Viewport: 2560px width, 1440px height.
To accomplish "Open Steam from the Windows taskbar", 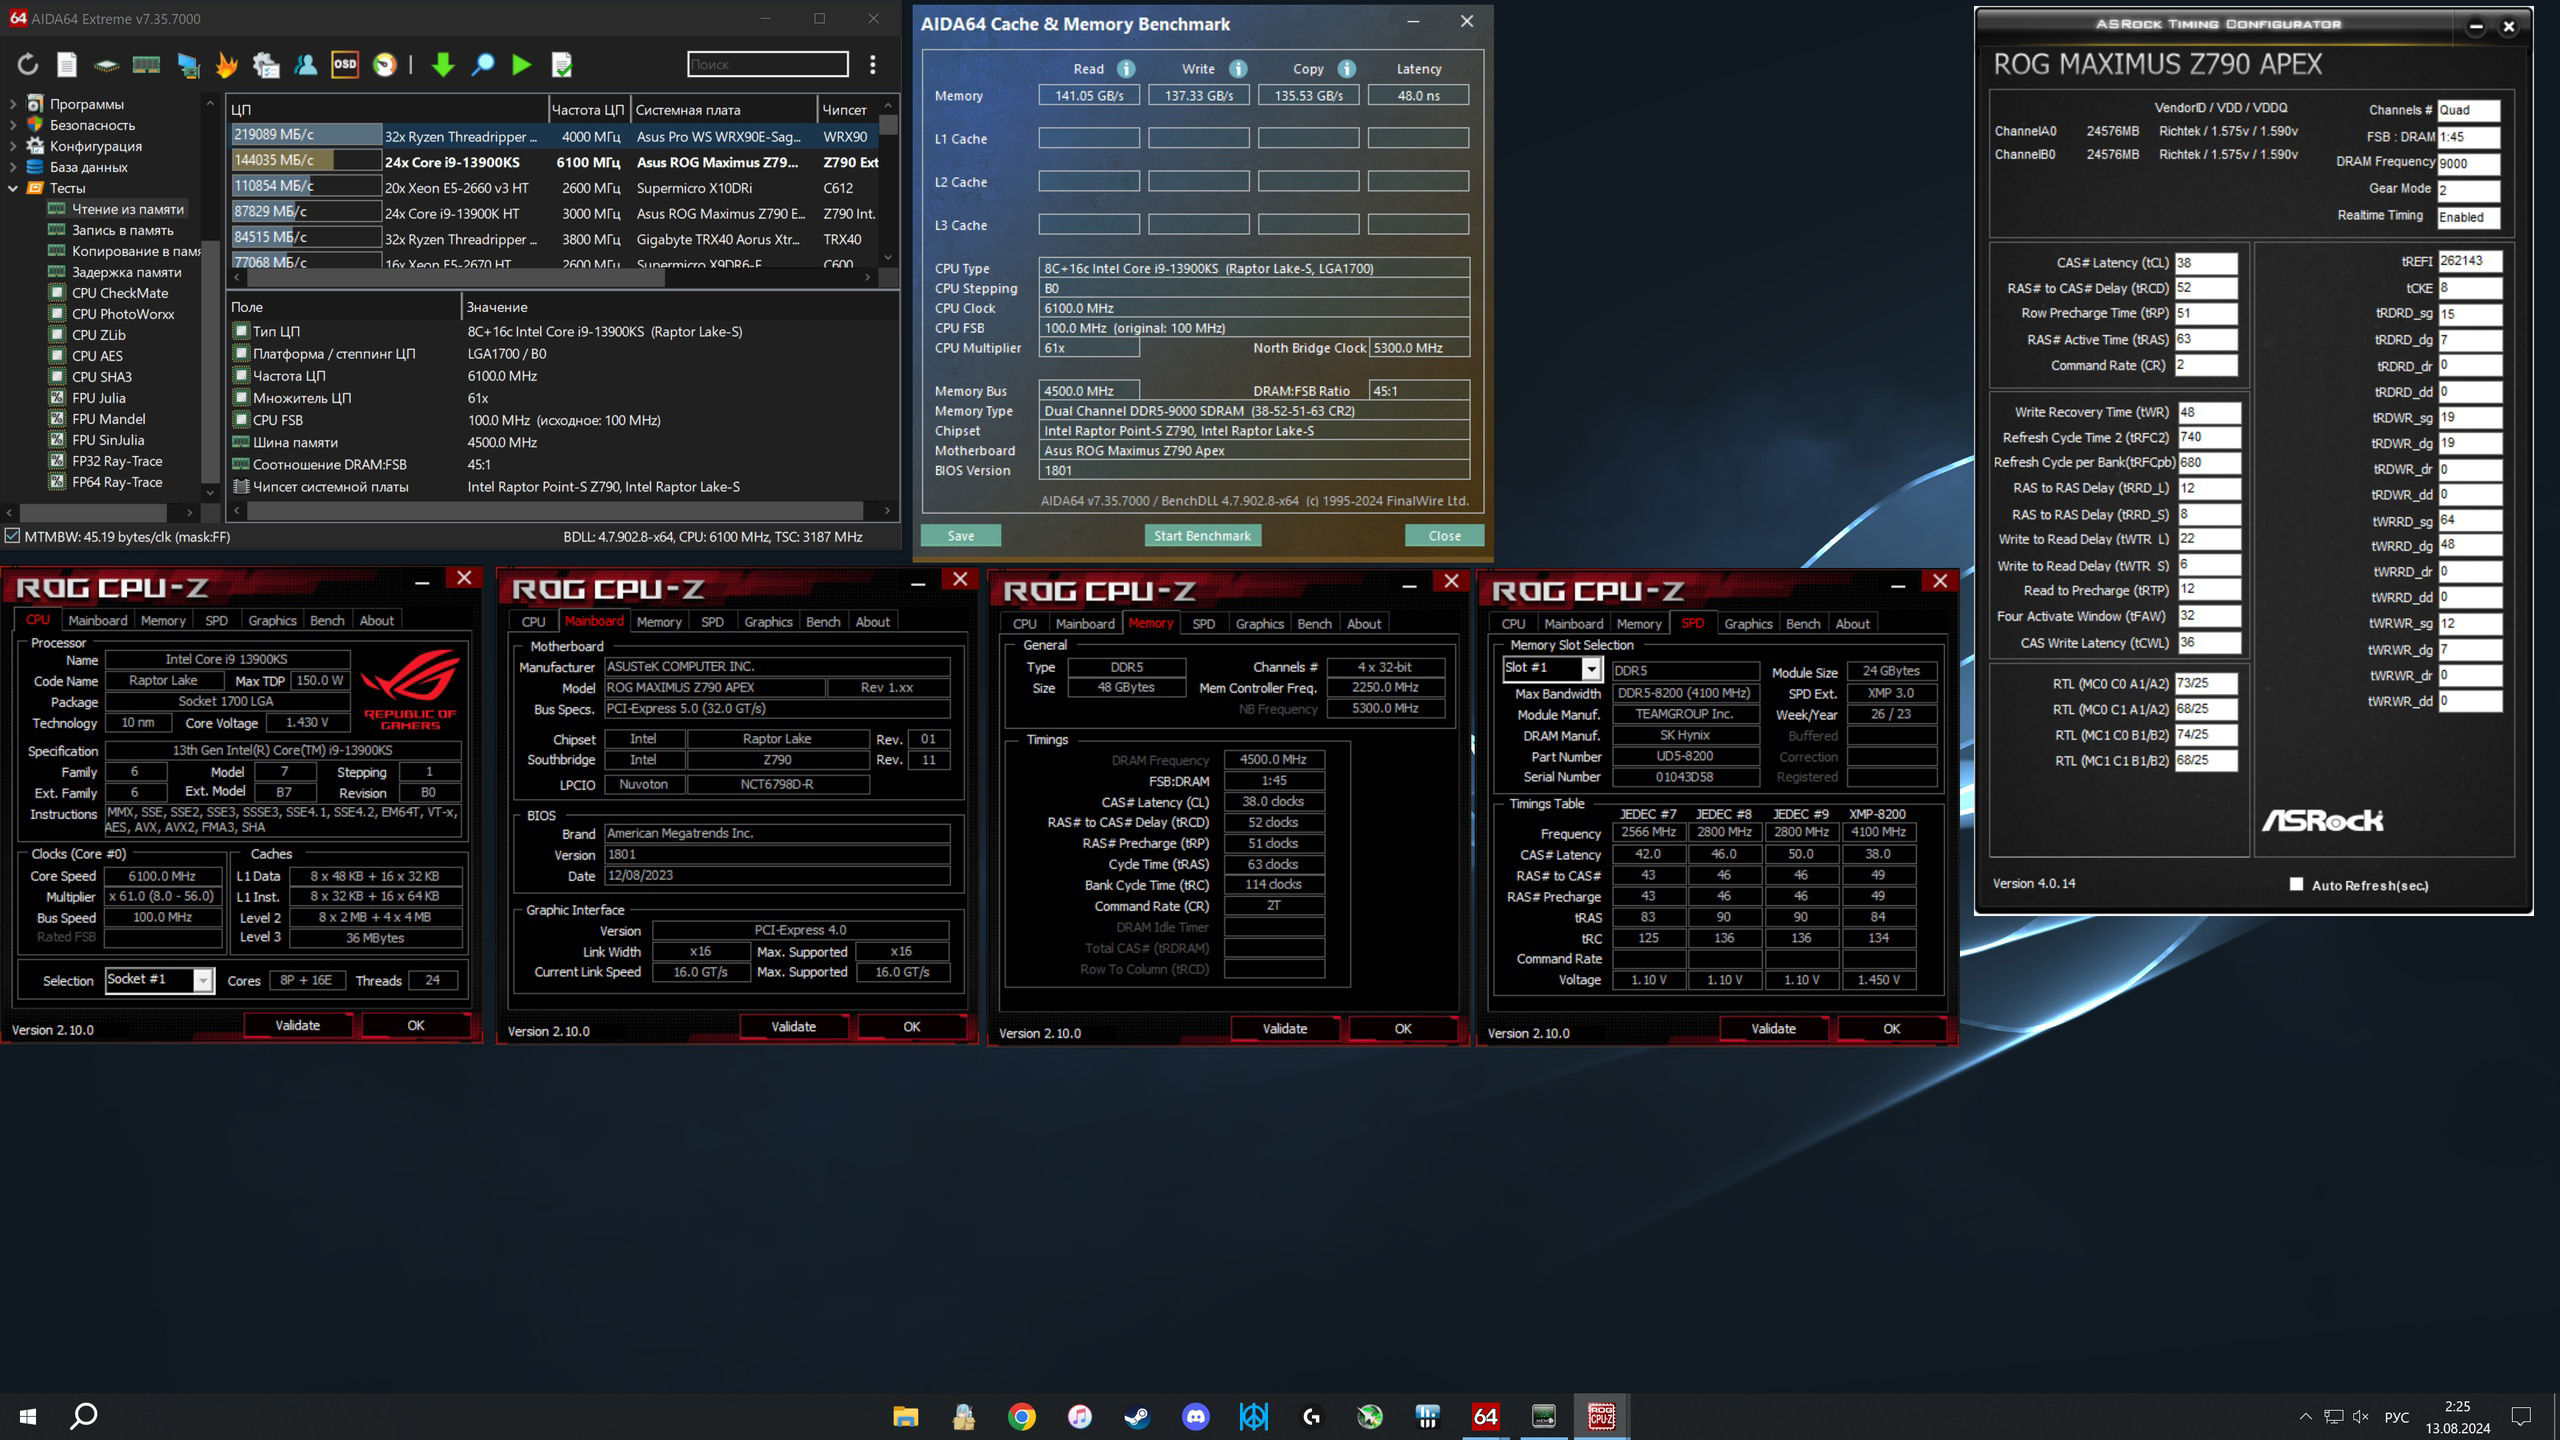I will pos(1137,1416).
